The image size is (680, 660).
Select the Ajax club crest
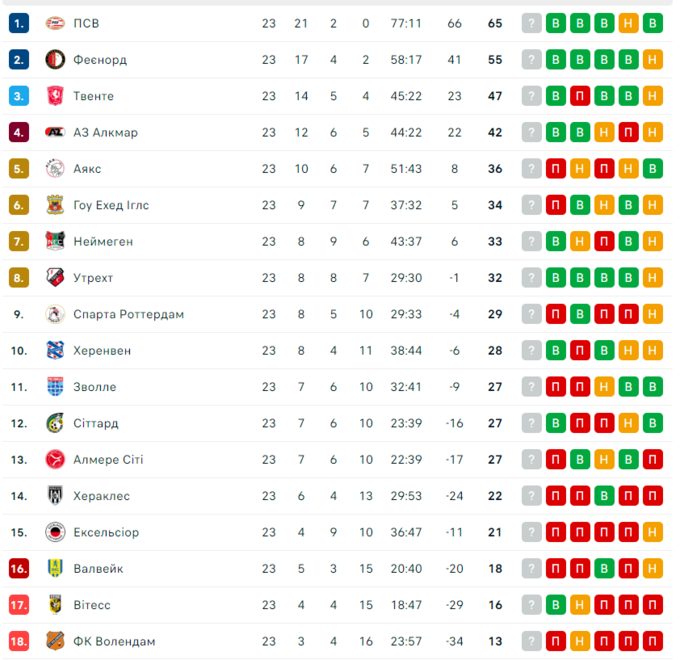click(x=55, y=169)
